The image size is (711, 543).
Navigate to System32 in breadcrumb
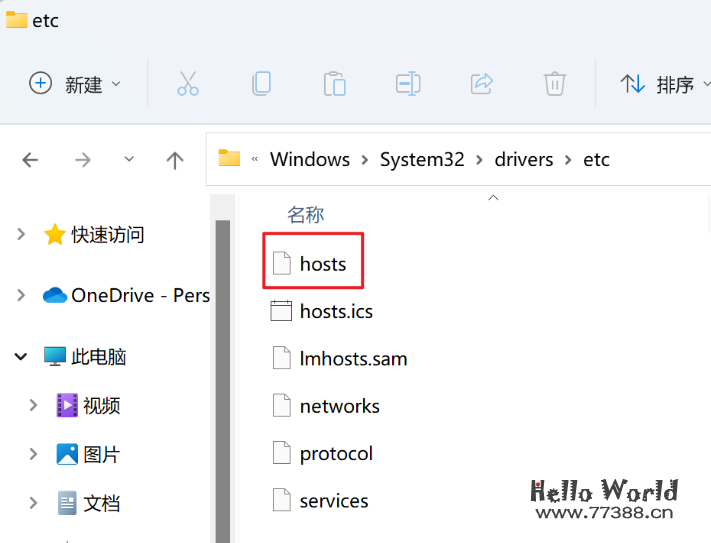(x=422, y=160)
